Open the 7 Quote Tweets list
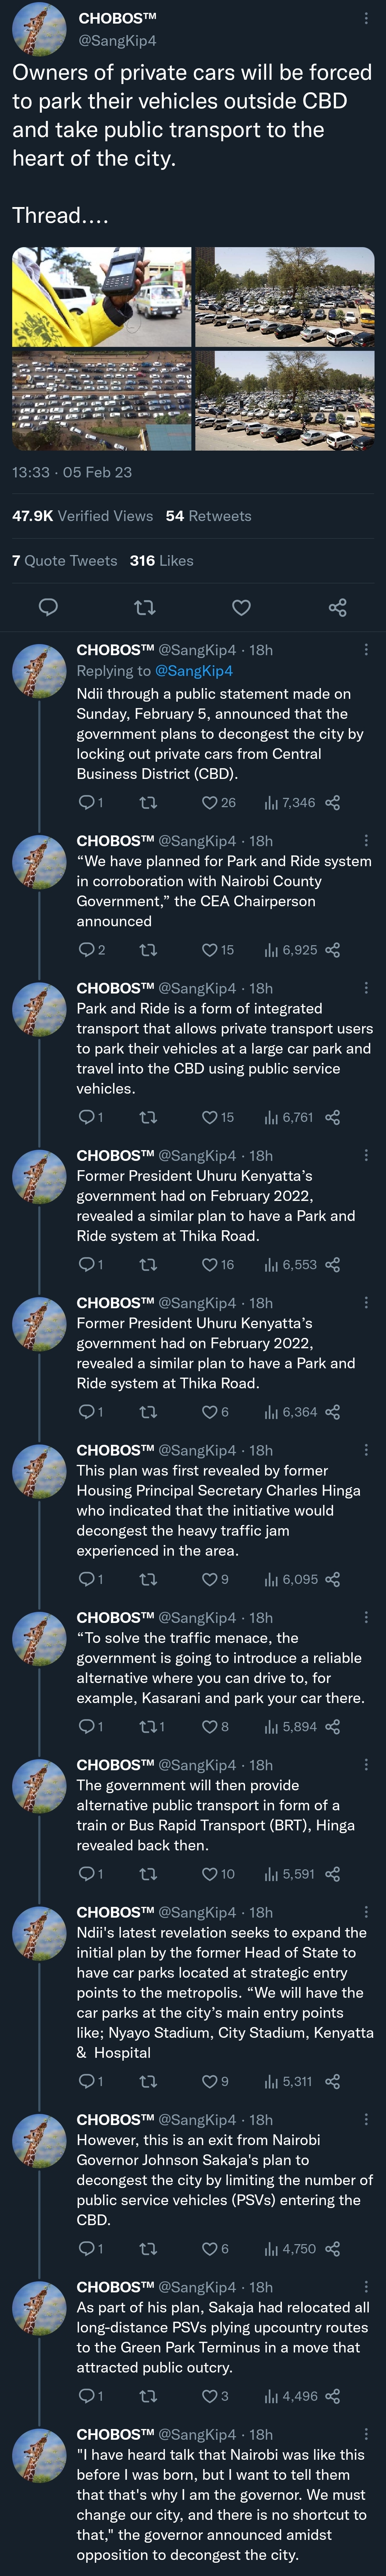This screenshot has height=2576, width=386. tap(64, 561)
